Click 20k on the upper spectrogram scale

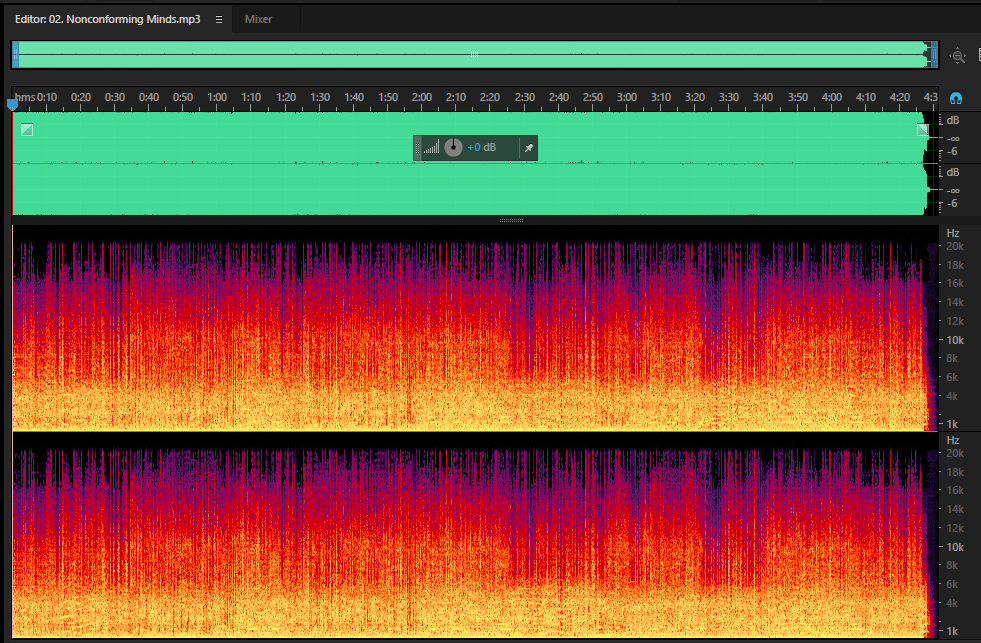(955, 246)
